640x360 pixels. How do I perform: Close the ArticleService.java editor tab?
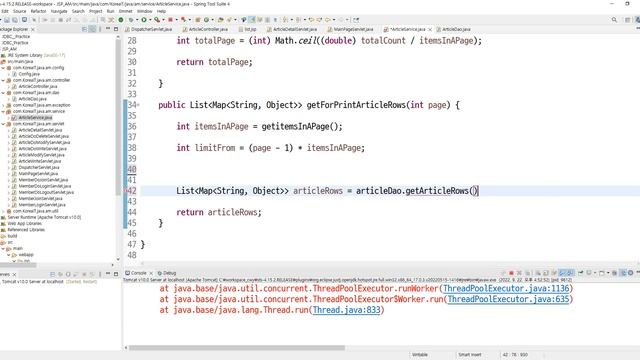pyautogui.click(x=430, y=29)
